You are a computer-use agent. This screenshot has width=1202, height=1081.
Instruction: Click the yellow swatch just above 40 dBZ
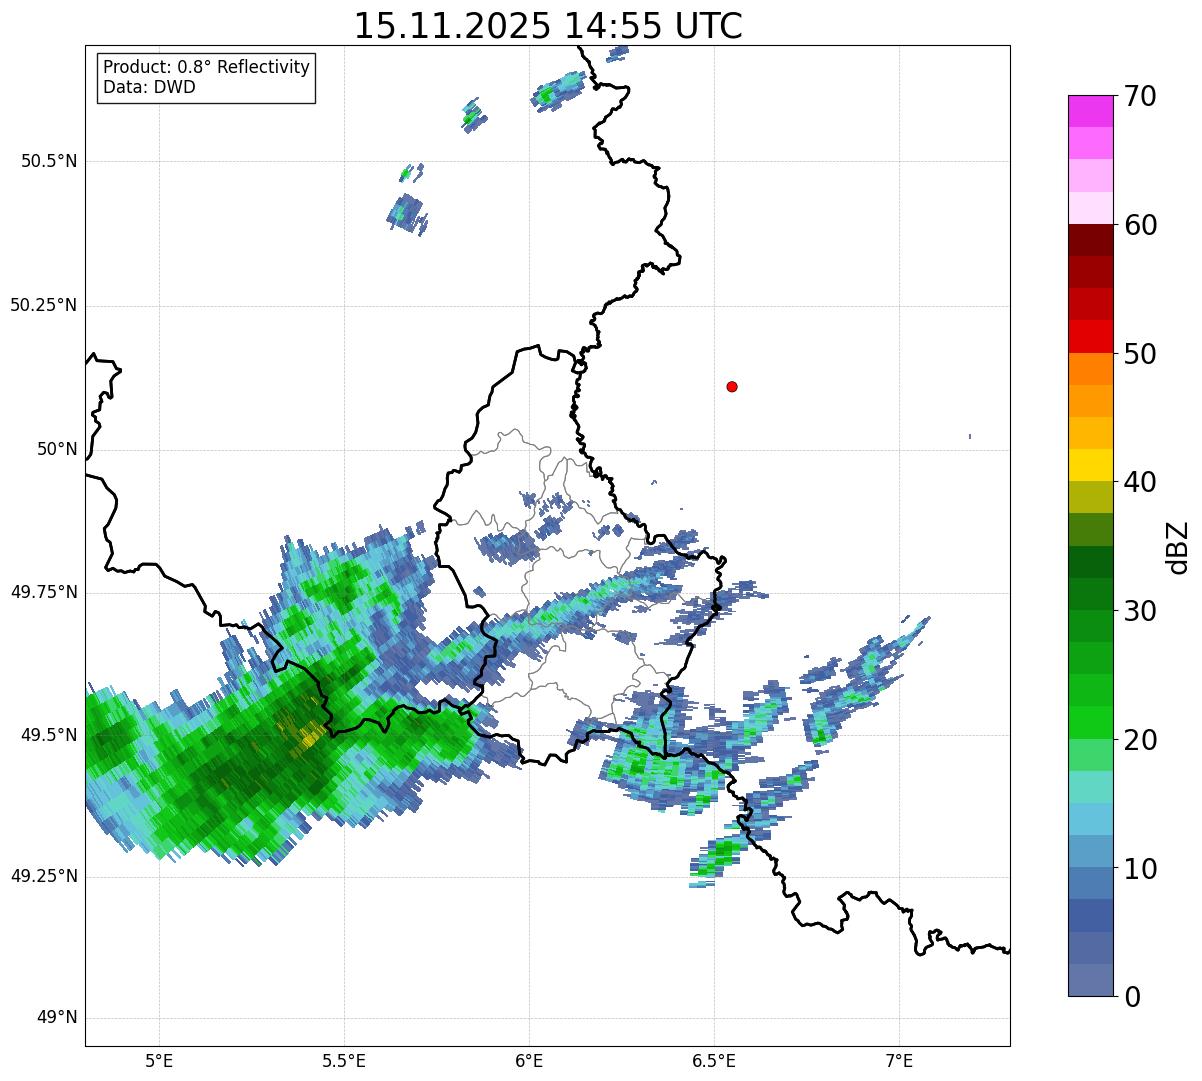(1091, 465)
